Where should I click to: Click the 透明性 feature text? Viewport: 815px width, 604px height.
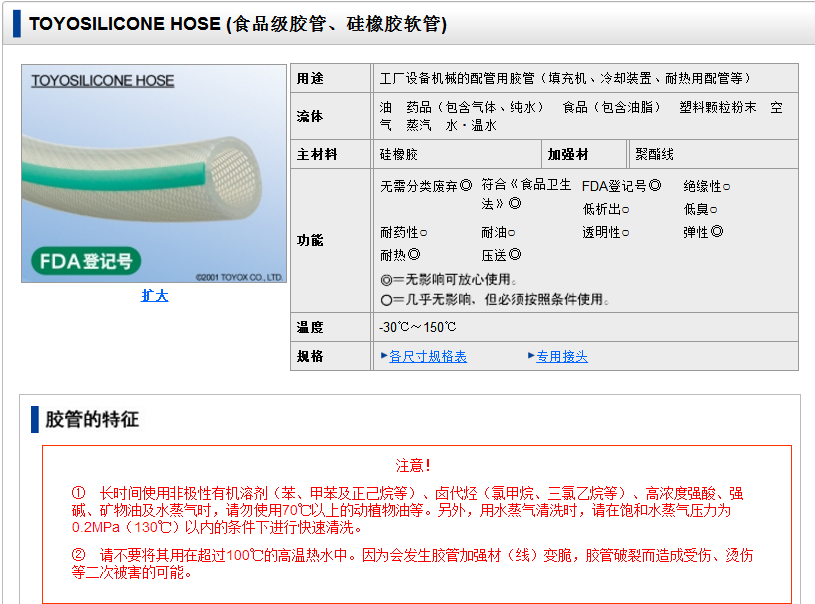pos(606,232)
